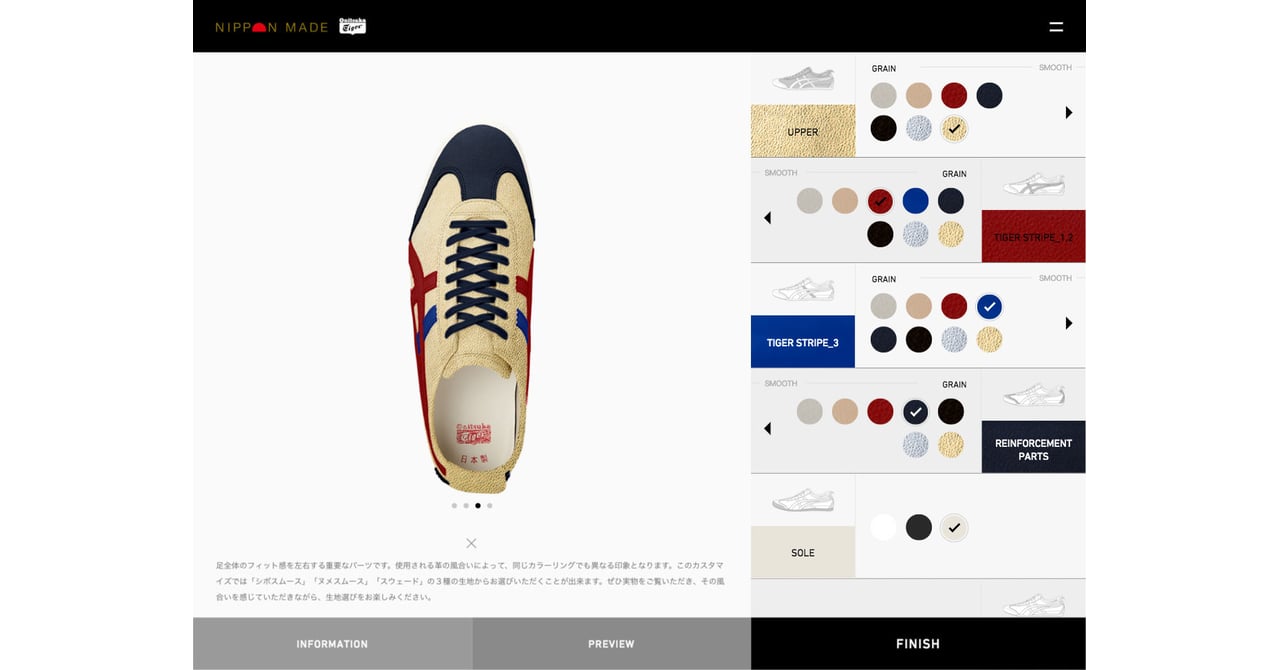Open the INFORMATION tab
Image resolution: width=1280 pixels, height=670 pixels.
pyautogui.click(x=332, y=644)
